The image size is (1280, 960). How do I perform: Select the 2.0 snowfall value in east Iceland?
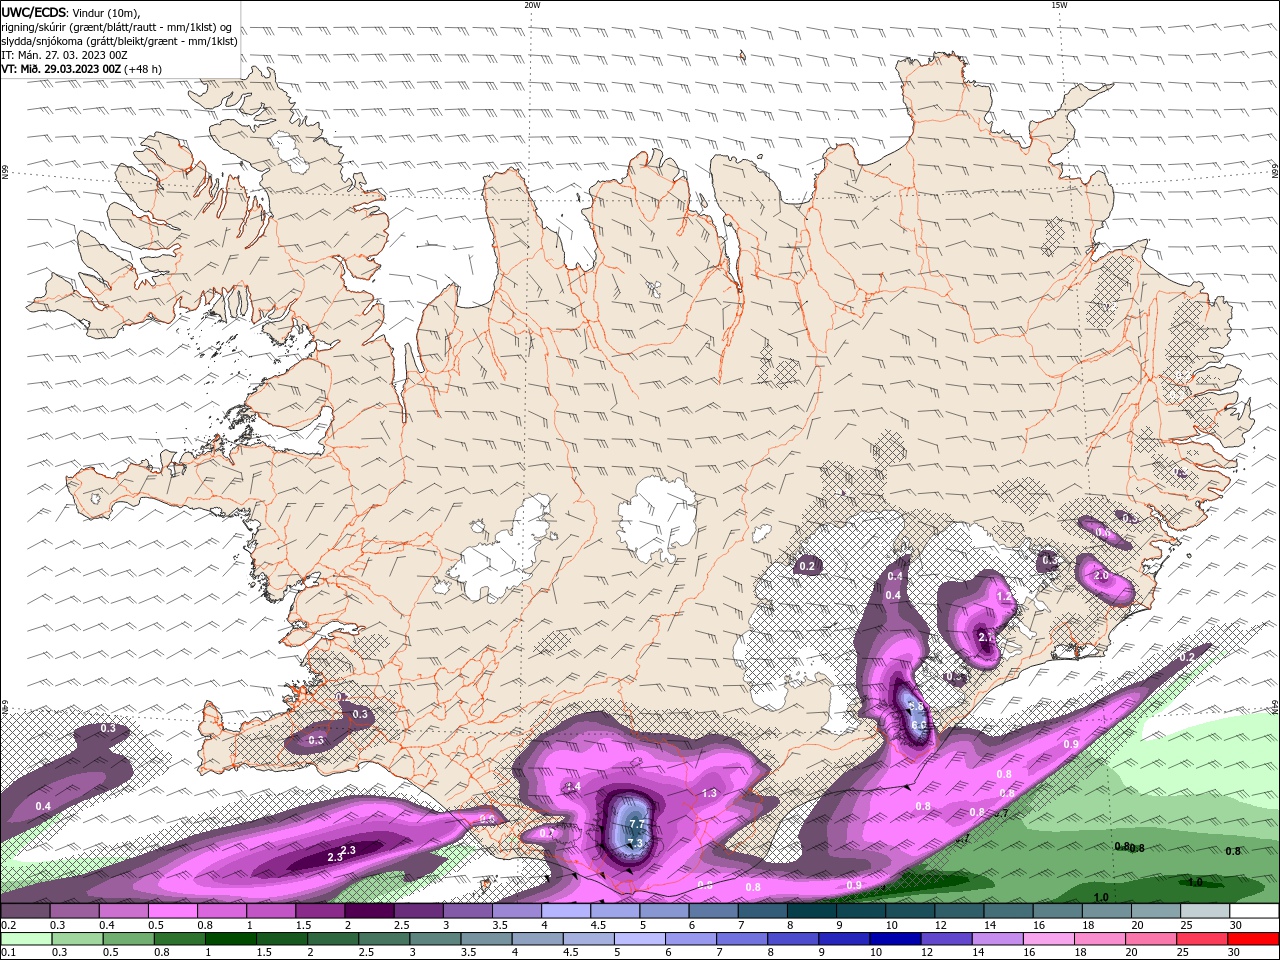(x=1101, y=576)
